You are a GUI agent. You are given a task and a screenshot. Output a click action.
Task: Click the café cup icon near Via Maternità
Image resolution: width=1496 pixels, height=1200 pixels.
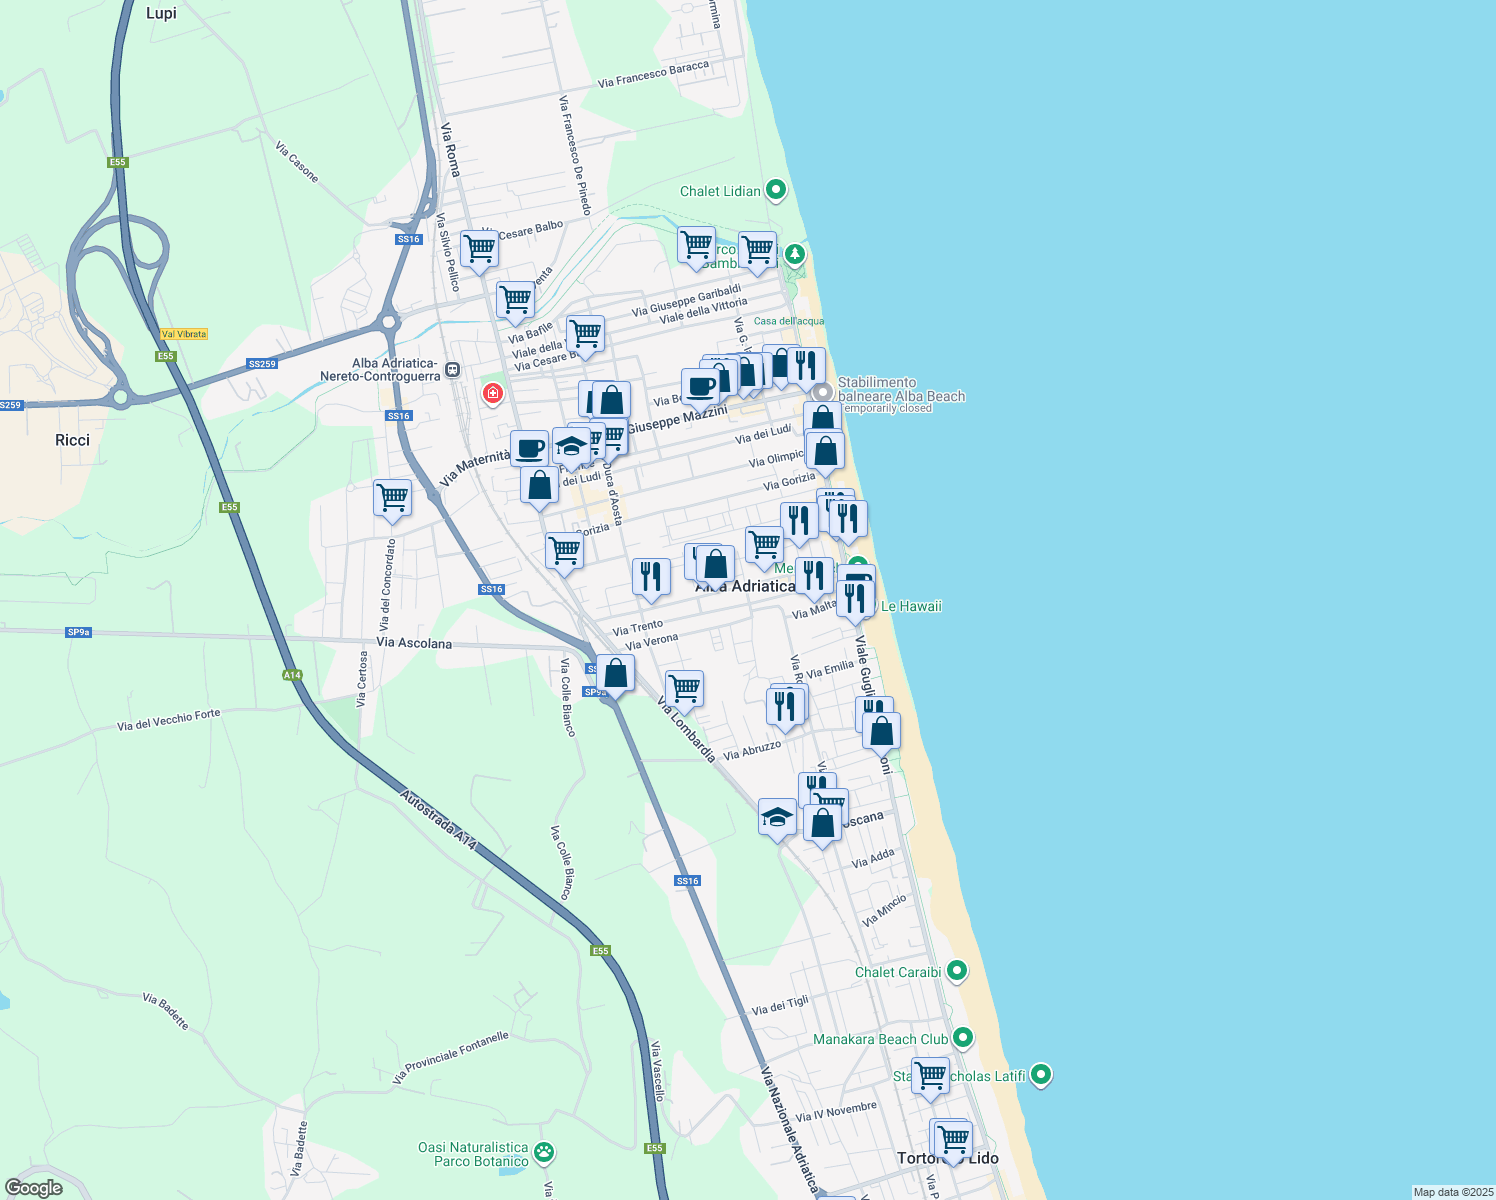coord(528,448)
